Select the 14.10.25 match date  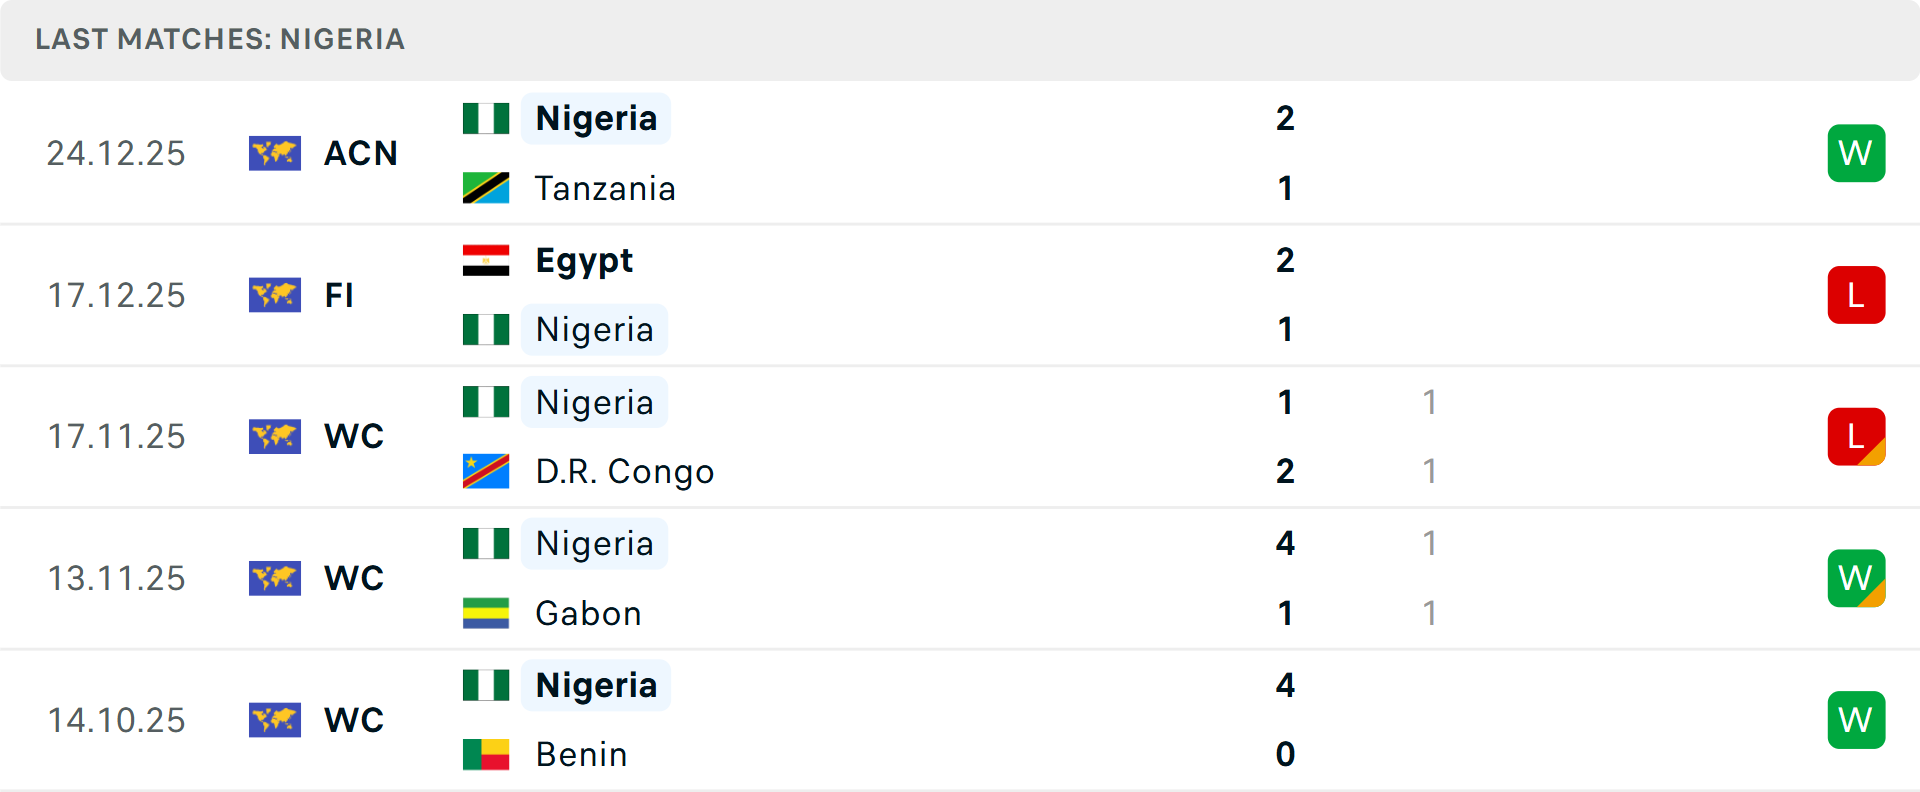[116, 720]
